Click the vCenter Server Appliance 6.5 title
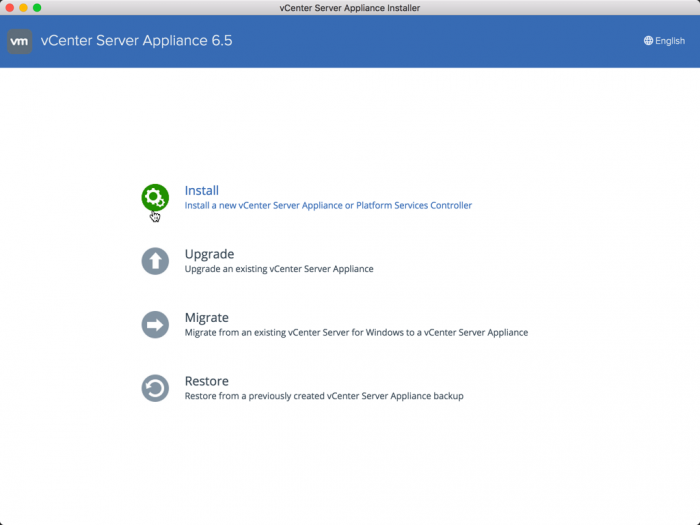The width and height of the screenshot is (700, 525). pyautogui.click(x=136, y=41)
